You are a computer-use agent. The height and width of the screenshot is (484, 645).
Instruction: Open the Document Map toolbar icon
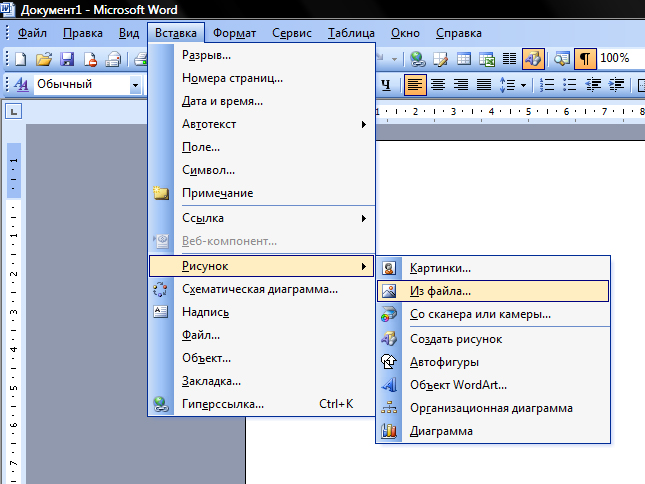(x=561, y=59)
